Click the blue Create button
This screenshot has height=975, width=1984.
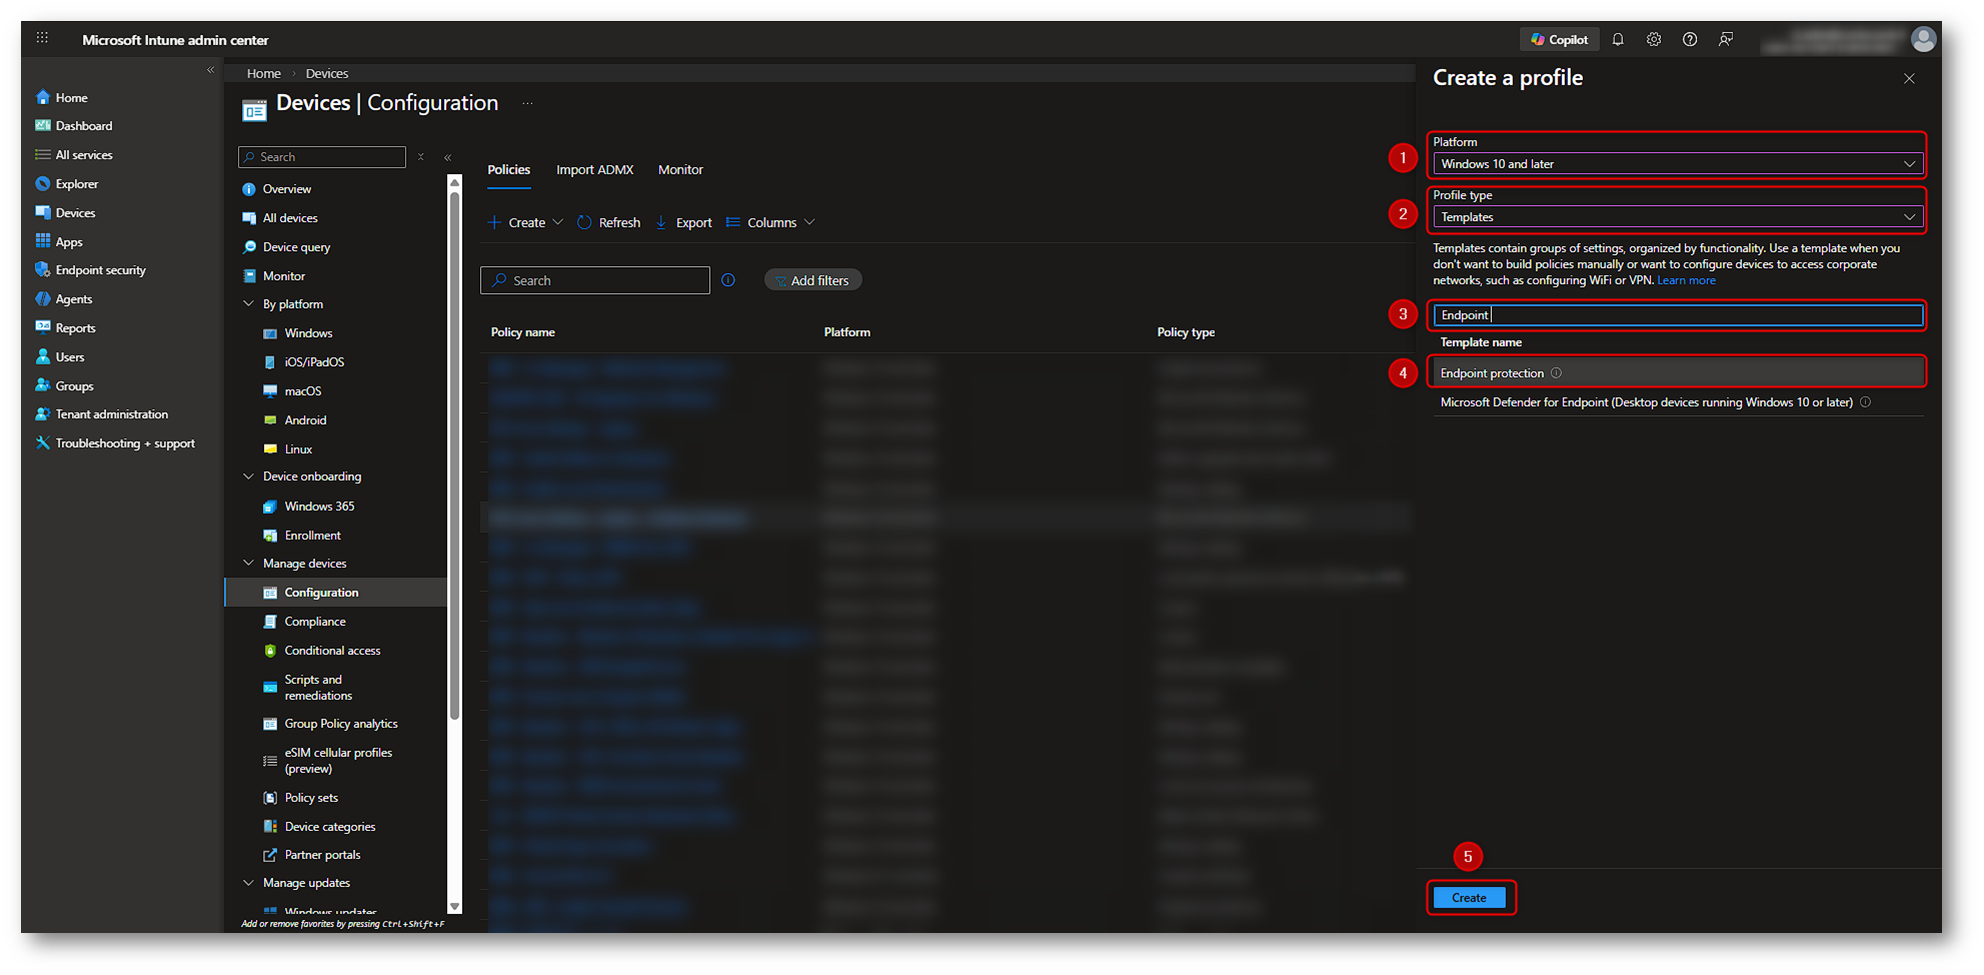[x=1468, y=898]
